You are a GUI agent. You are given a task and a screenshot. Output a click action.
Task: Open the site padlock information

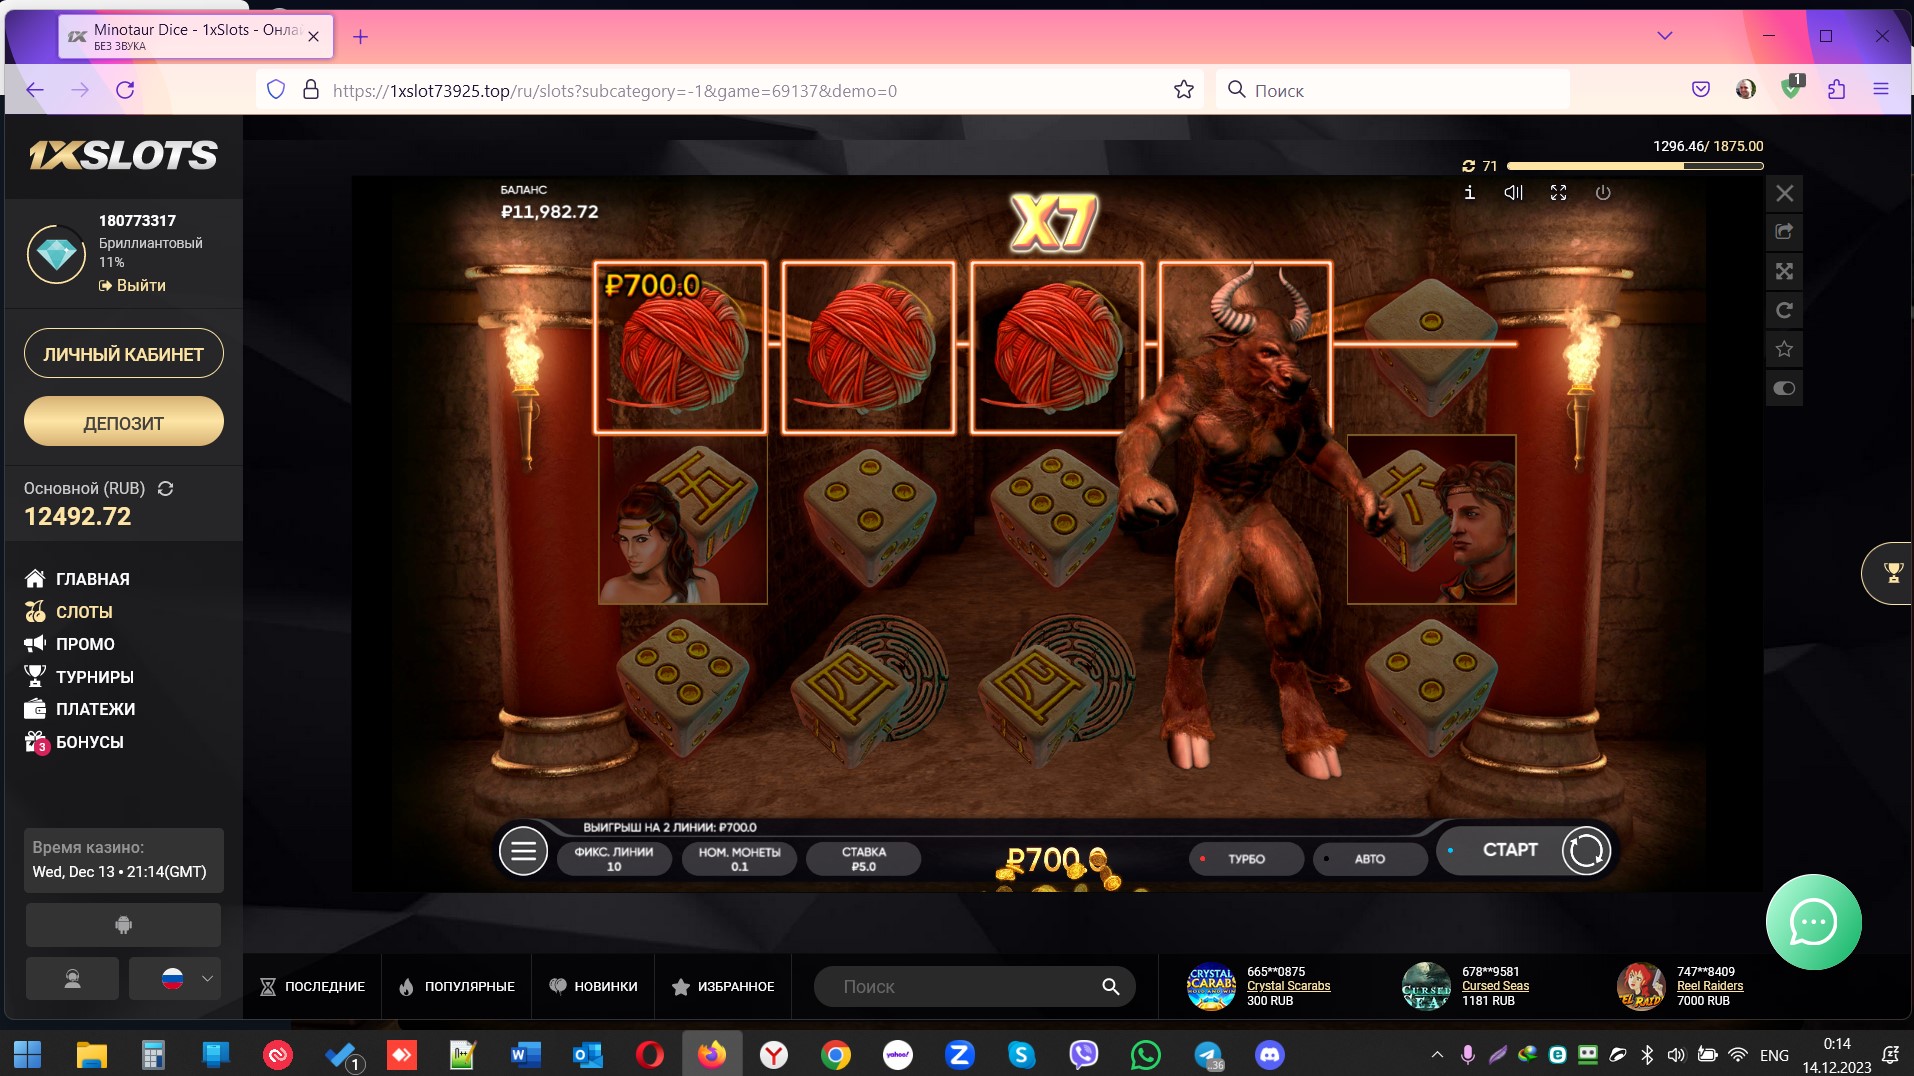(x=311, y=90)
